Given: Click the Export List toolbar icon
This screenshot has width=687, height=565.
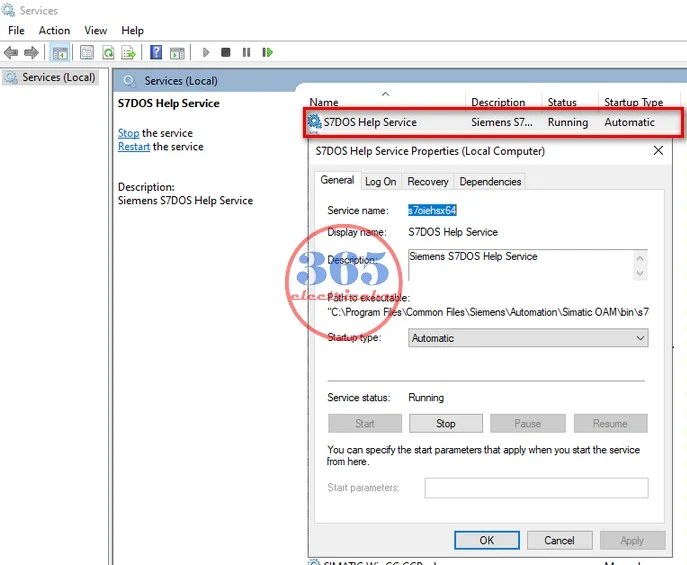Looking at the screenshot, I should click(128, 53).
